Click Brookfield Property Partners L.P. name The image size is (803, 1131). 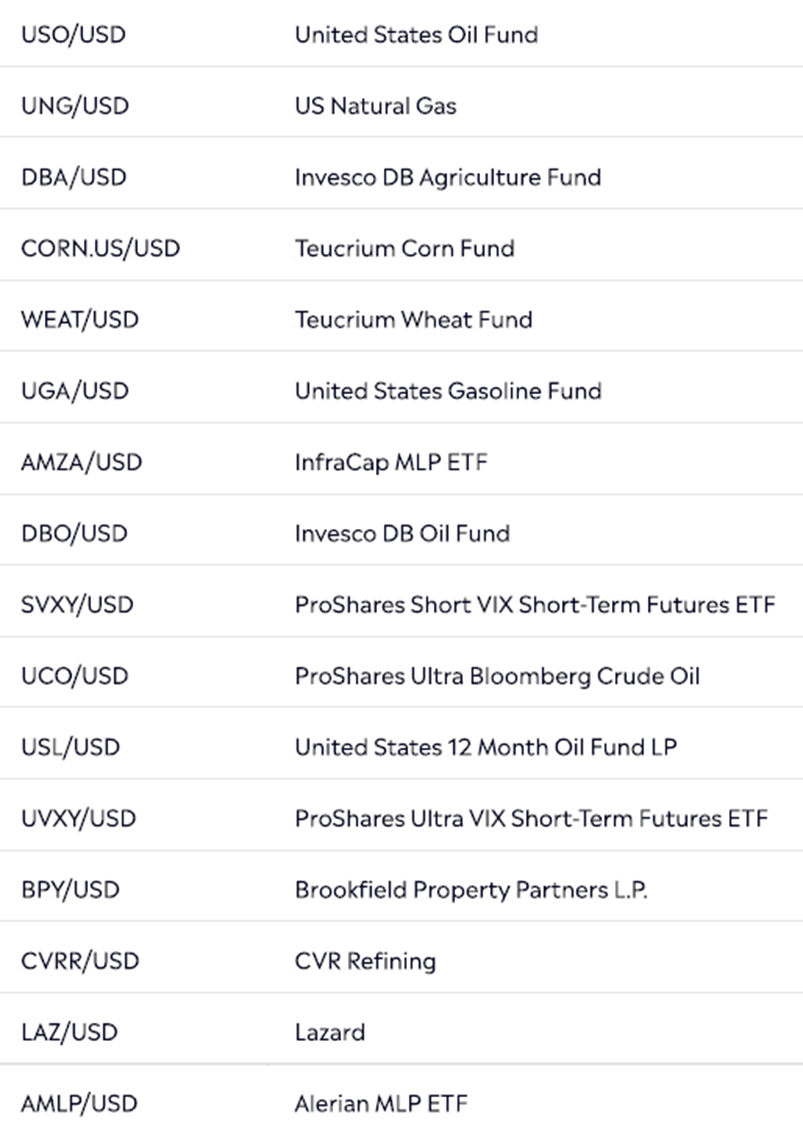point(471,889)
